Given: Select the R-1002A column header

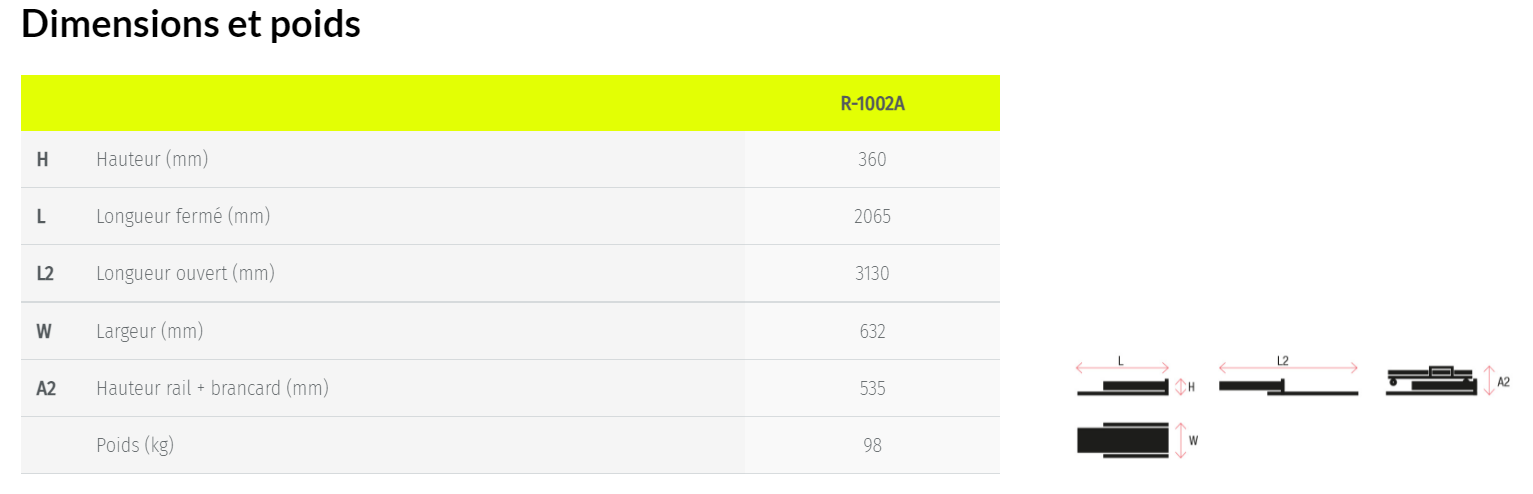Looking at the screenshot, I should (872, 103).
